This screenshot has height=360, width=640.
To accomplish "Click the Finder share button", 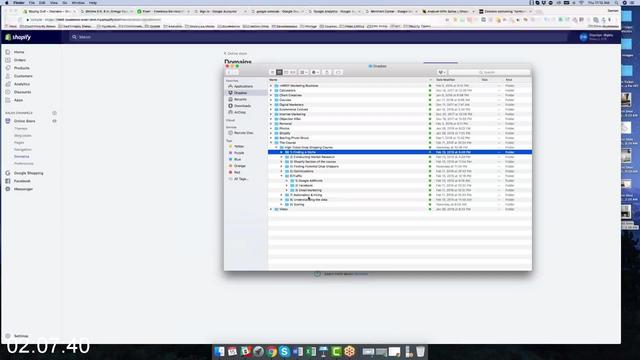I will point(327,72).
